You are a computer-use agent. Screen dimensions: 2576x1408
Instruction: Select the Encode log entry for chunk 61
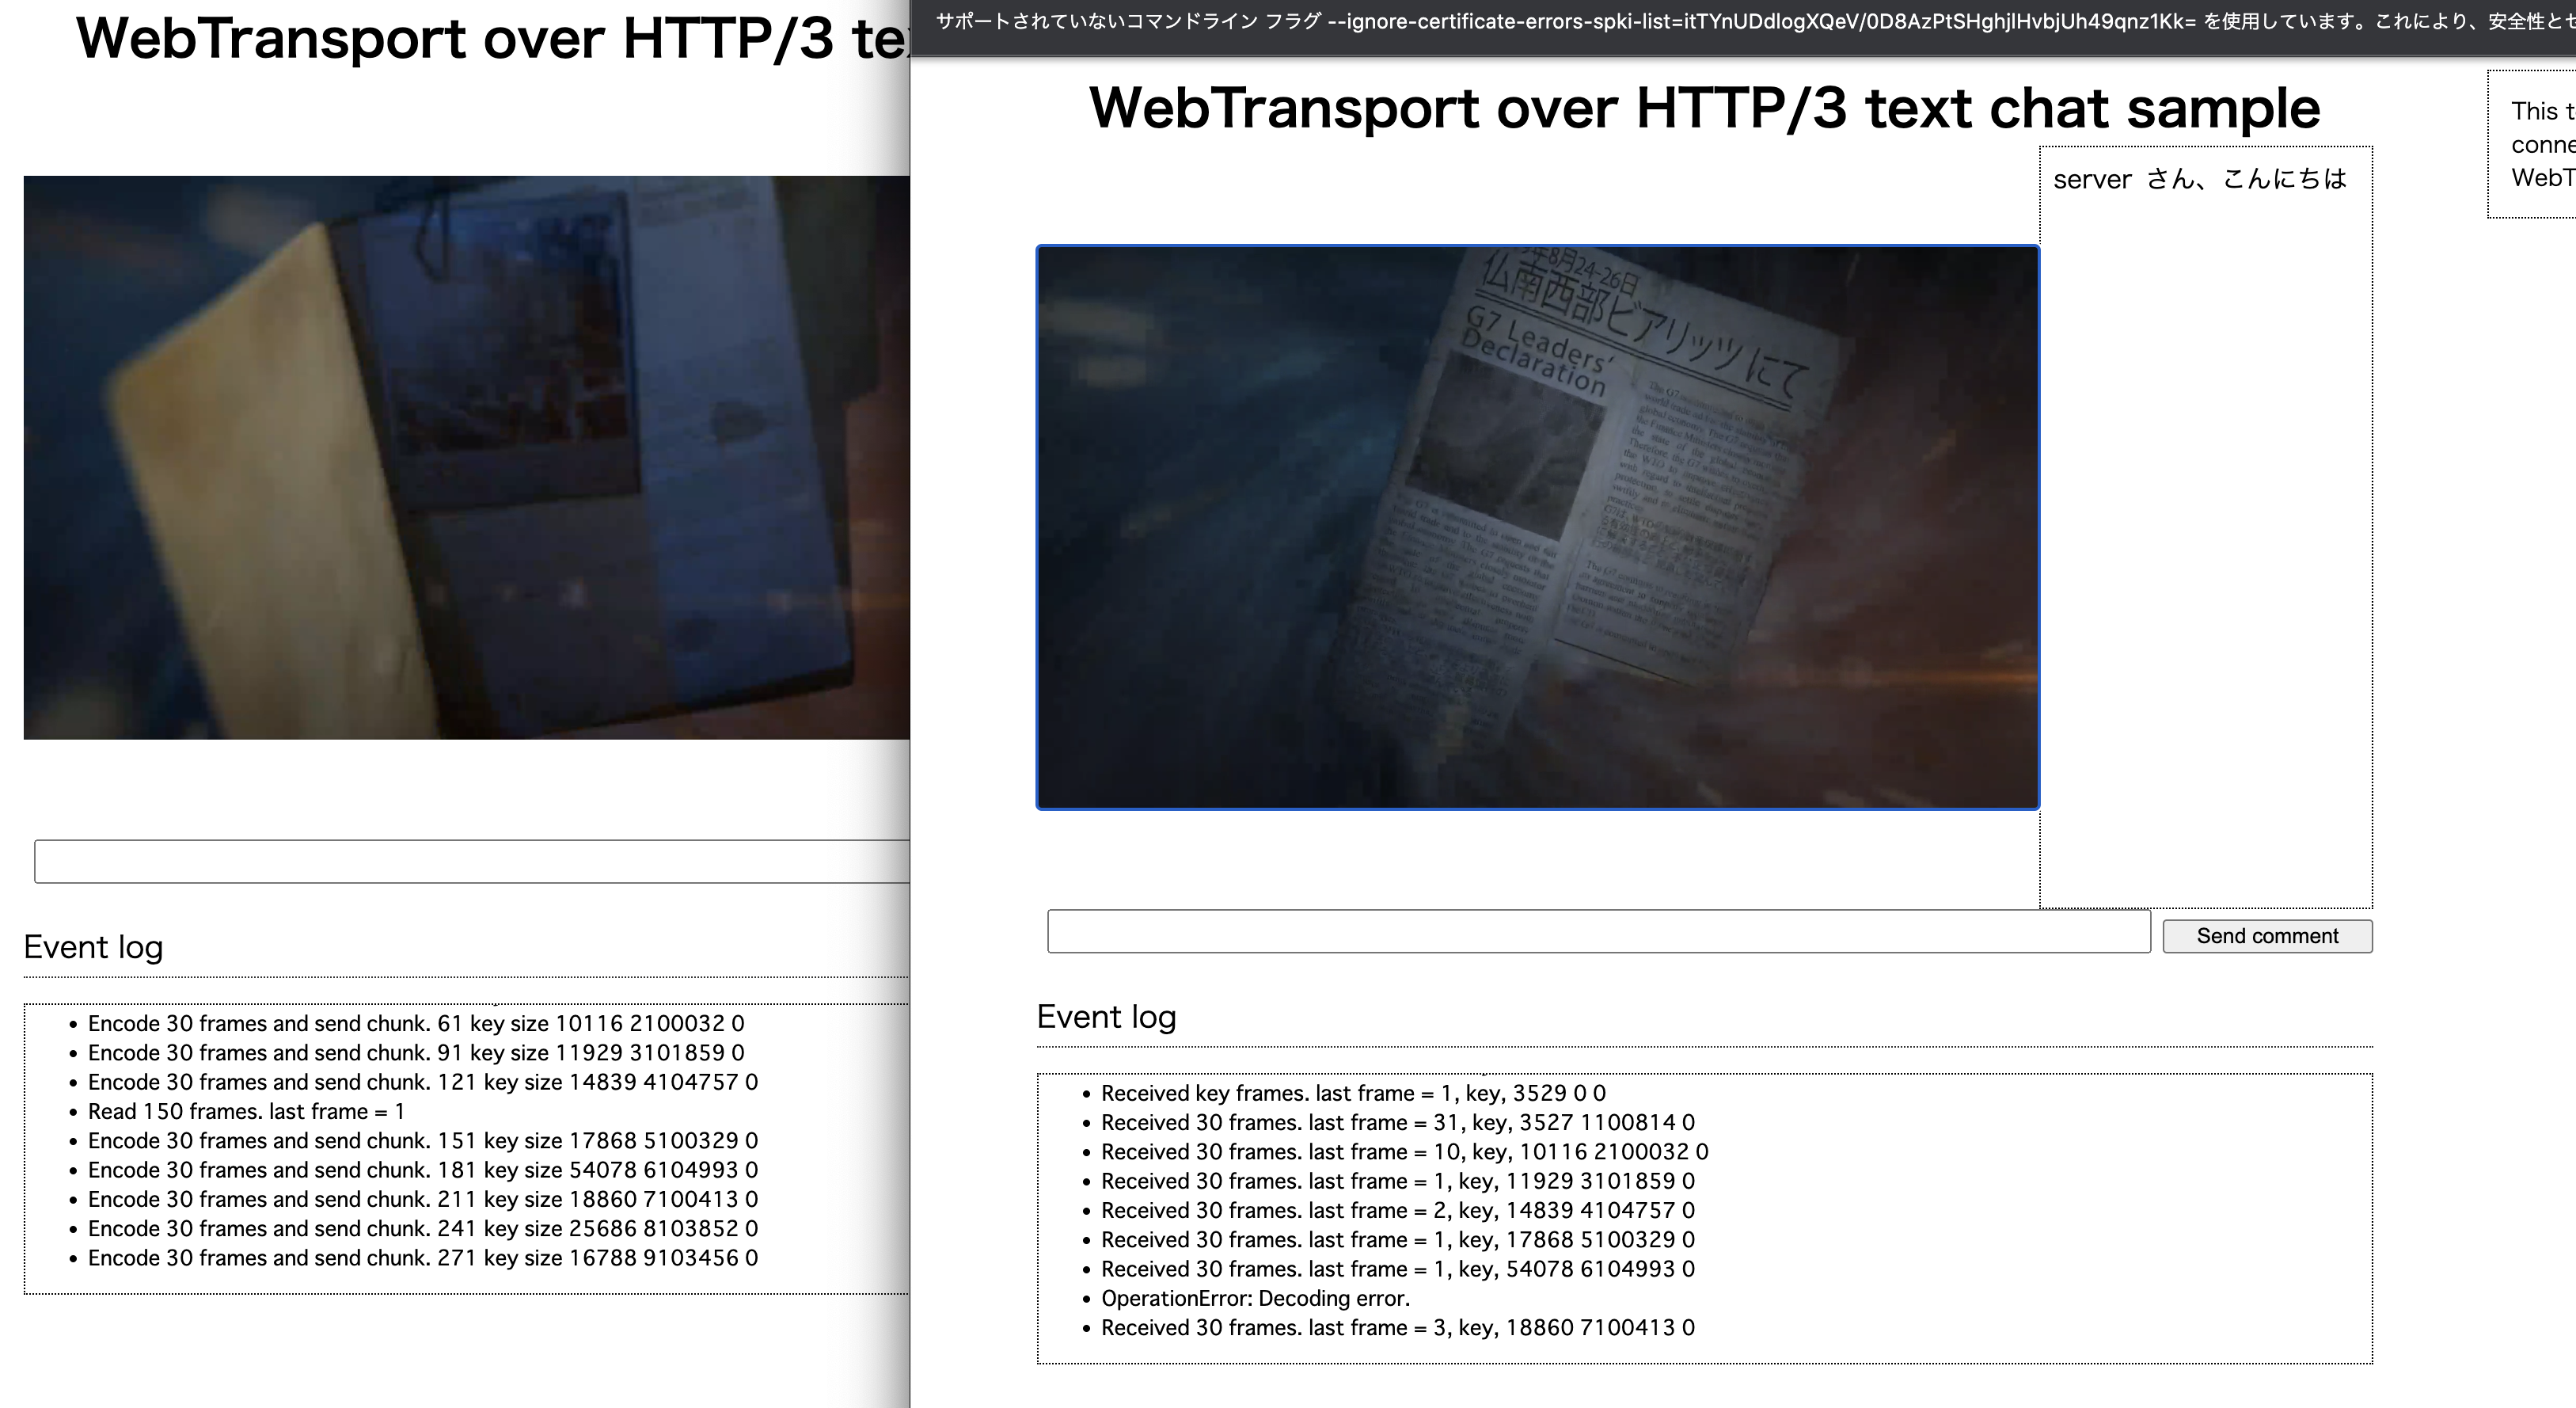[x=416, y=1023]
